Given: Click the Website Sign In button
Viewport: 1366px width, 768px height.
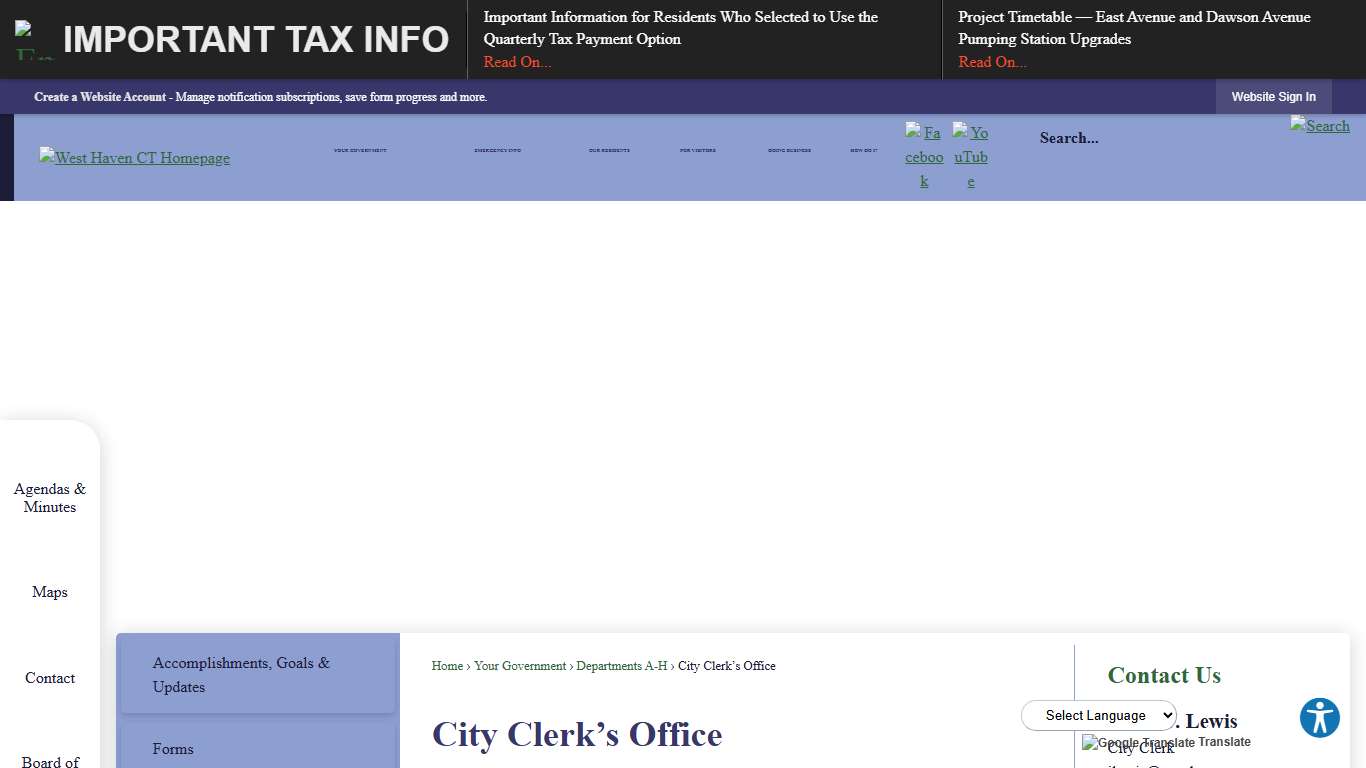Looking at the screenshot, I should (x=1273, y=97).
